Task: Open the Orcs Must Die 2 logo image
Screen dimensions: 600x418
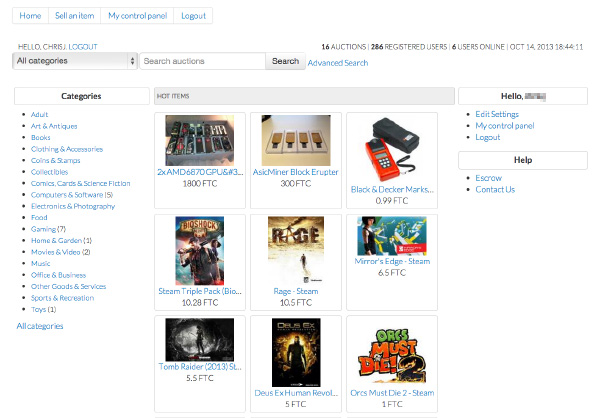Action: point(392,356)
